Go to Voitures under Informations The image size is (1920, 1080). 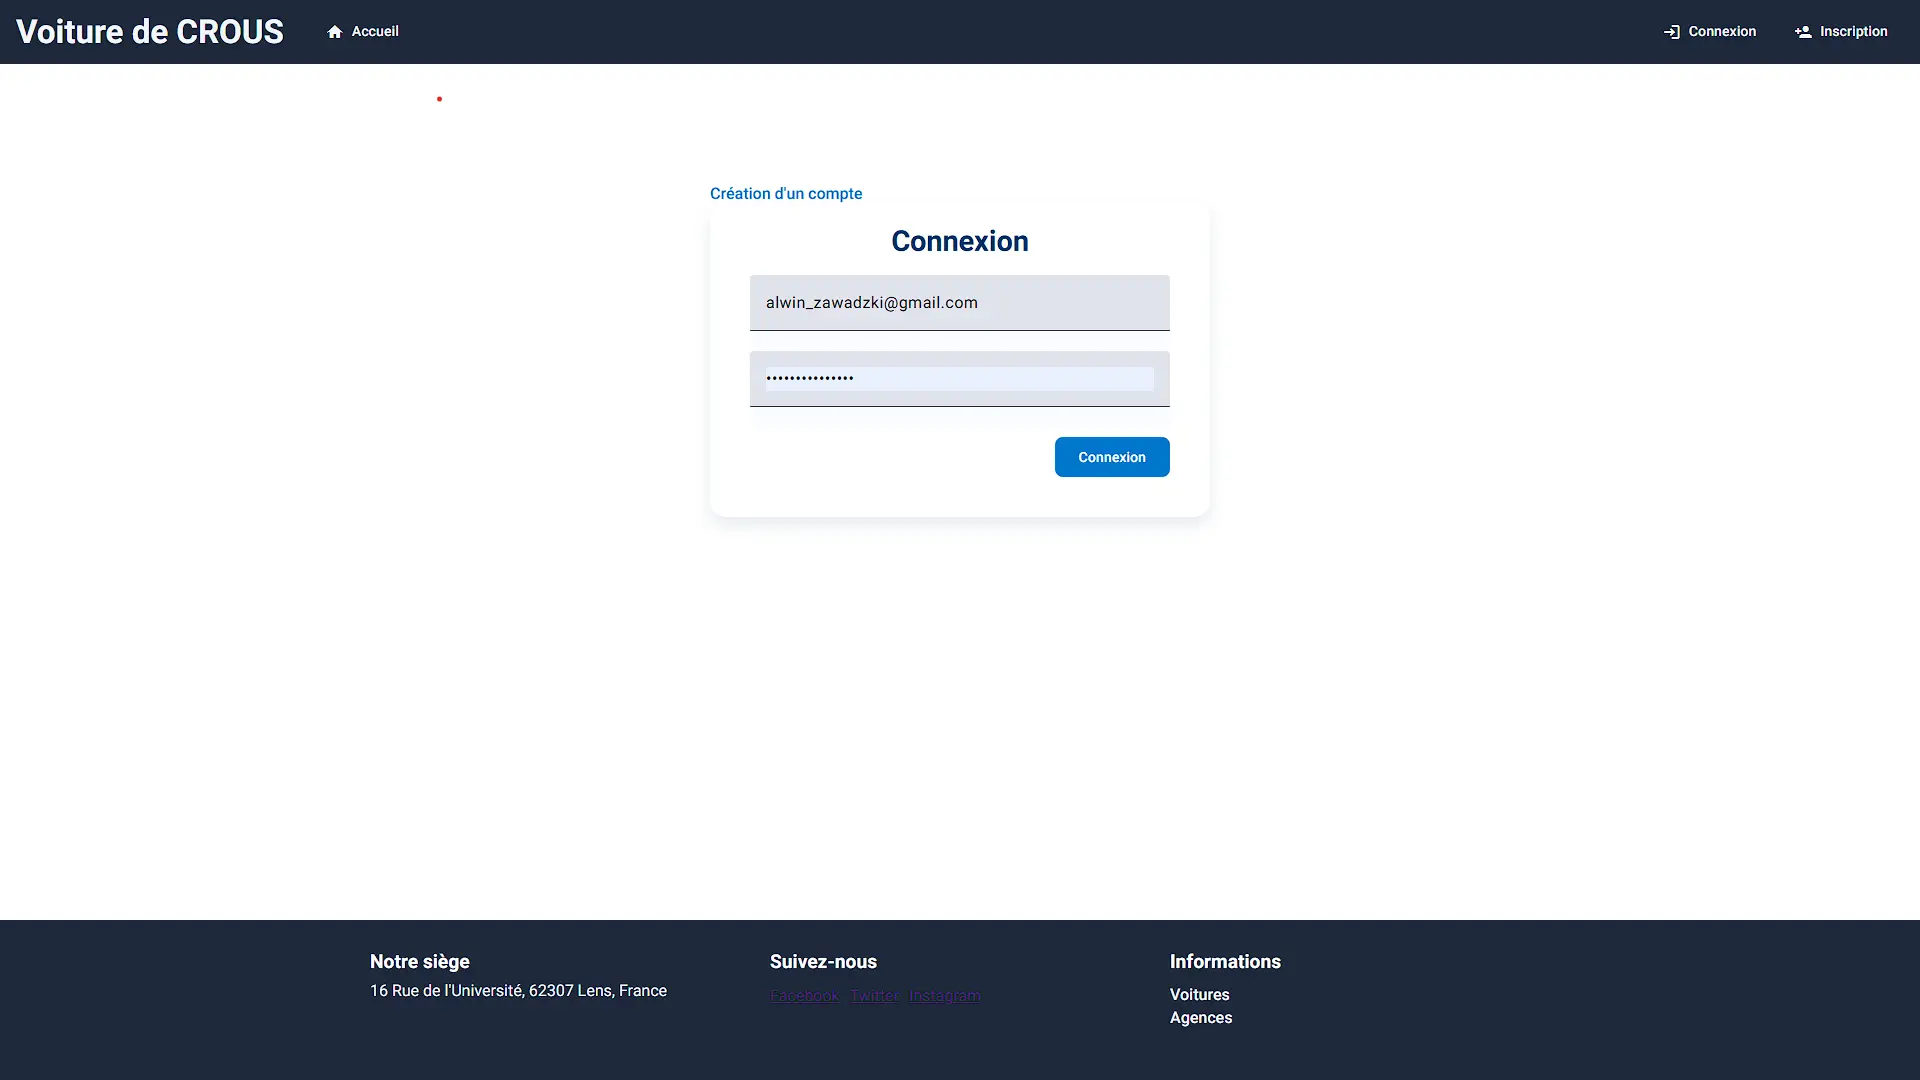click(1199, 995)
